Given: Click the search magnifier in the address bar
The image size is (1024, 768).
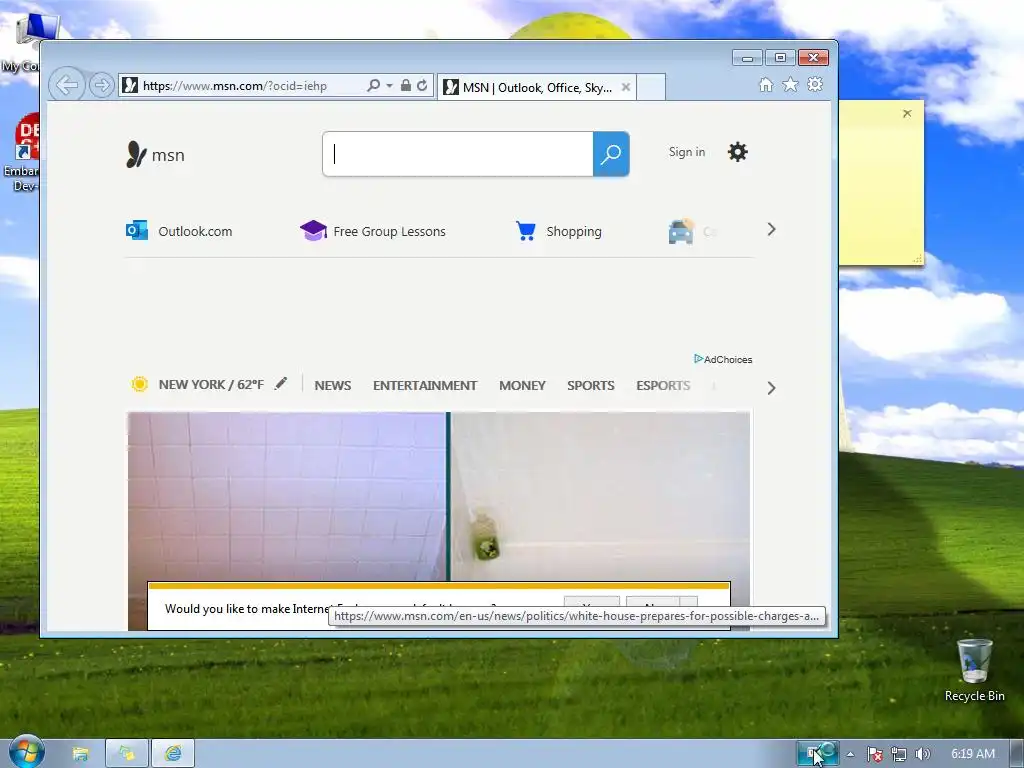Looking at the screenshot, I should coord(373,86).
